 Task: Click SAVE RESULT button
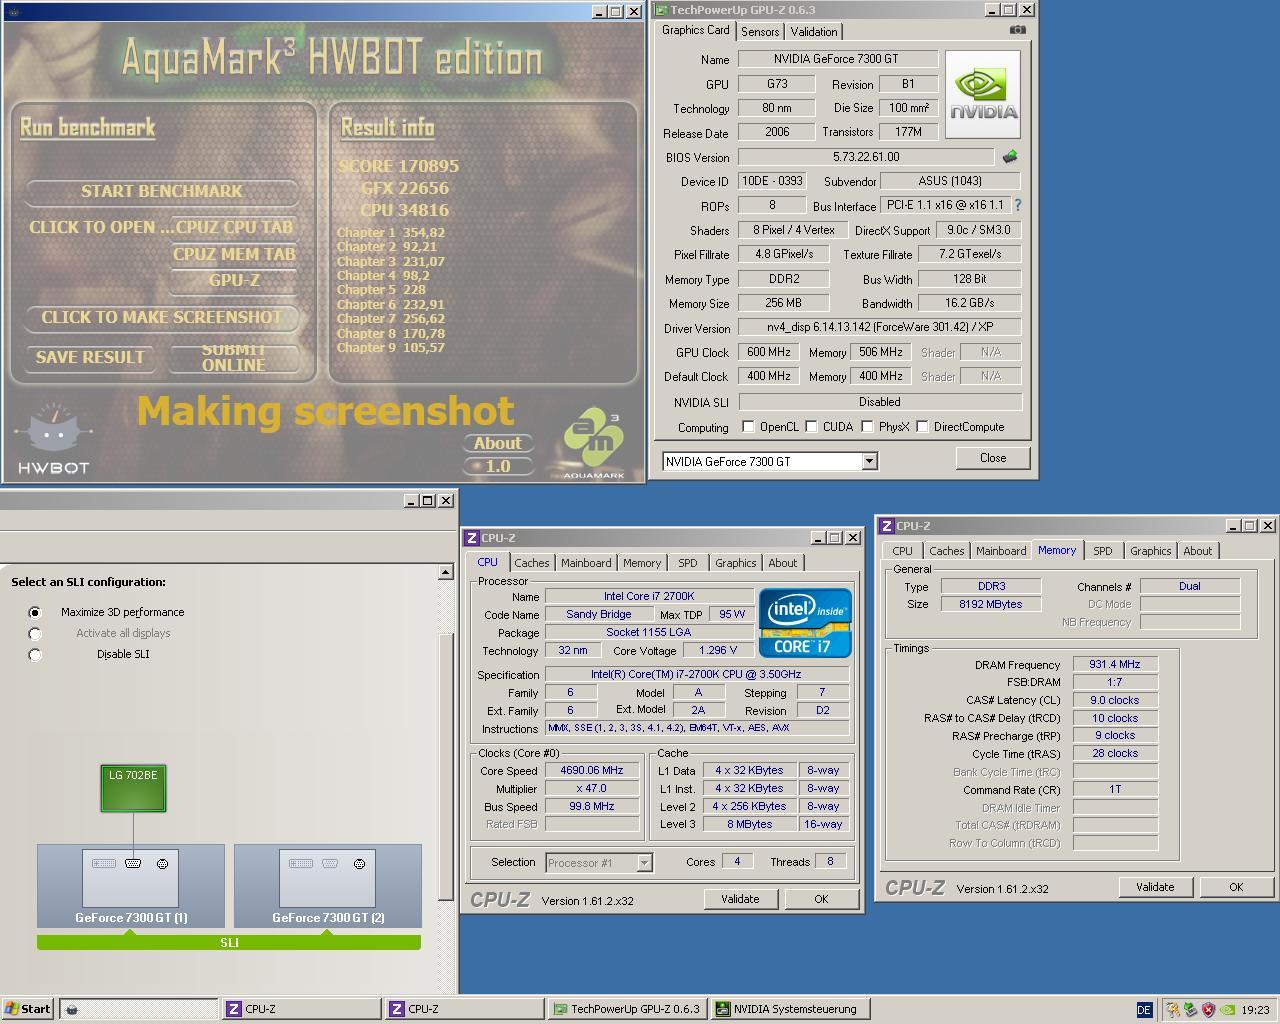tap(90, 357)
